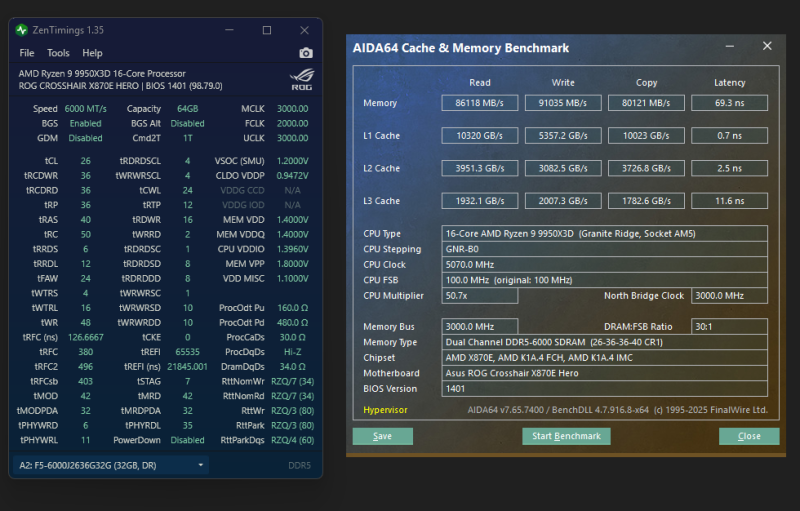
Task: Click L1 Cache Read value 10320 GB/s
Action: [480, 136]
